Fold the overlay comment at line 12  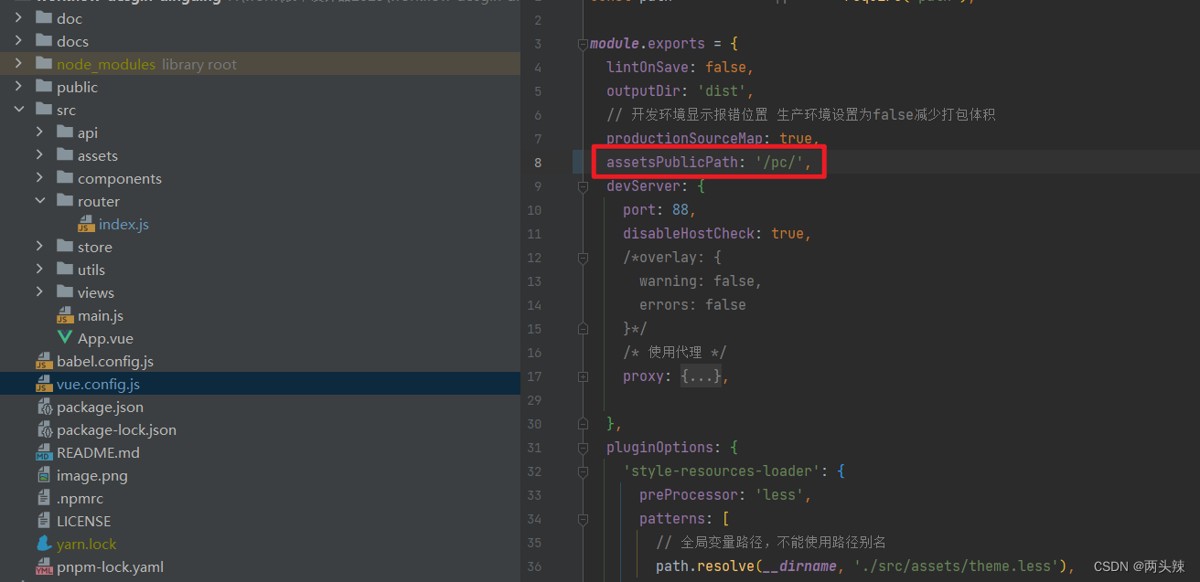coord(582,258)
